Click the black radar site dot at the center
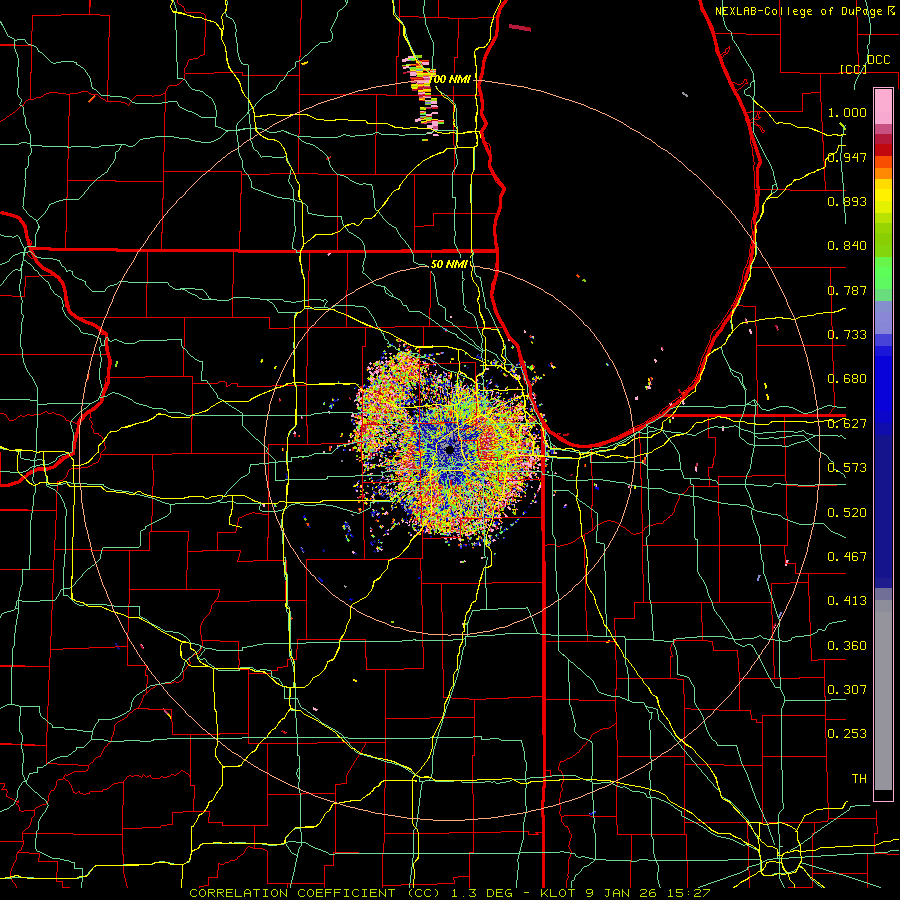The height and width of the screenshot is (900, 900). point(449,449)
